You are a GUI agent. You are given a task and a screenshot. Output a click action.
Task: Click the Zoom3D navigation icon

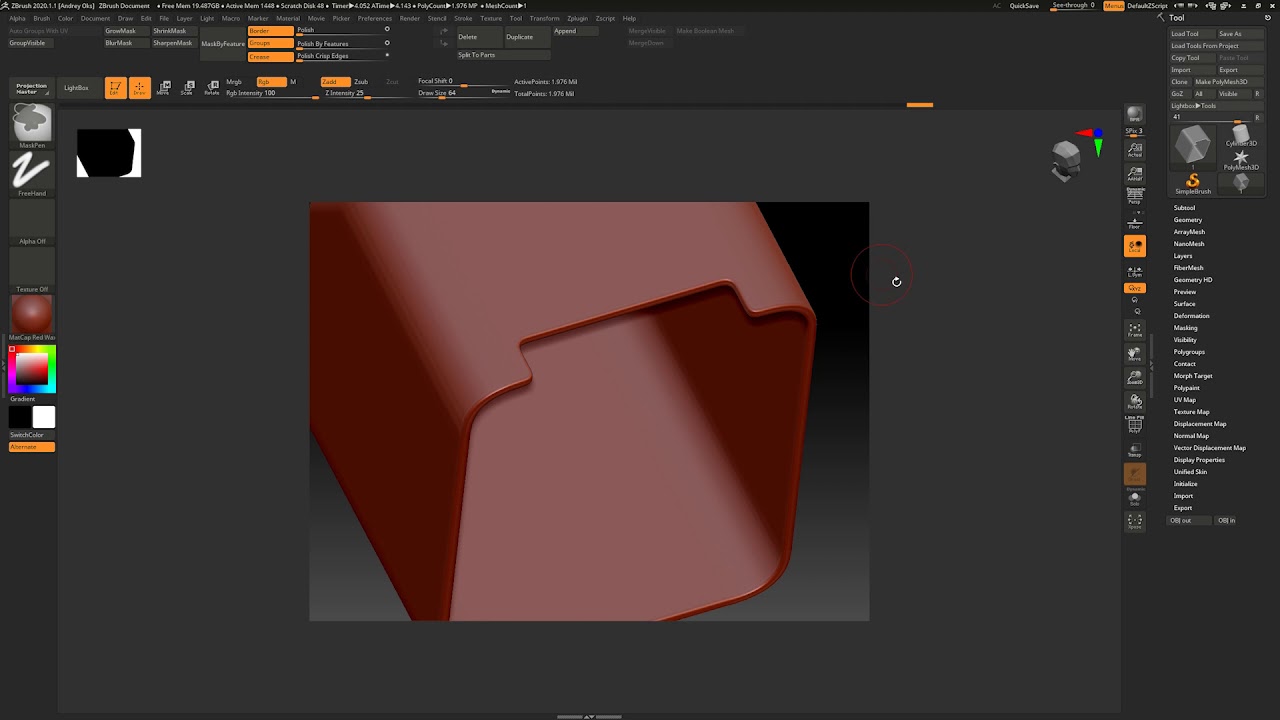[x=1134, y=377]
